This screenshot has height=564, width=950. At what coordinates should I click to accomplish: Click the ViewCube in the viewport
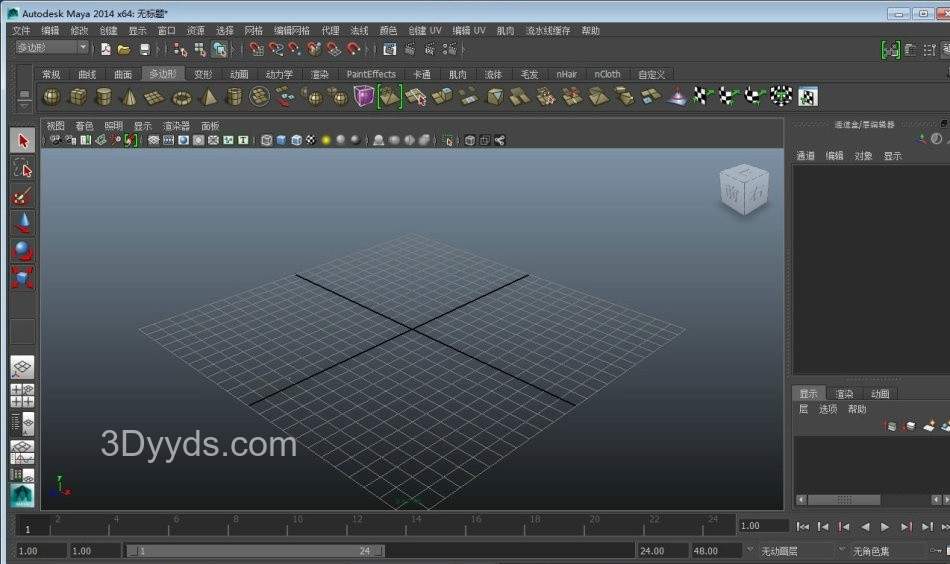pos(745,190)
